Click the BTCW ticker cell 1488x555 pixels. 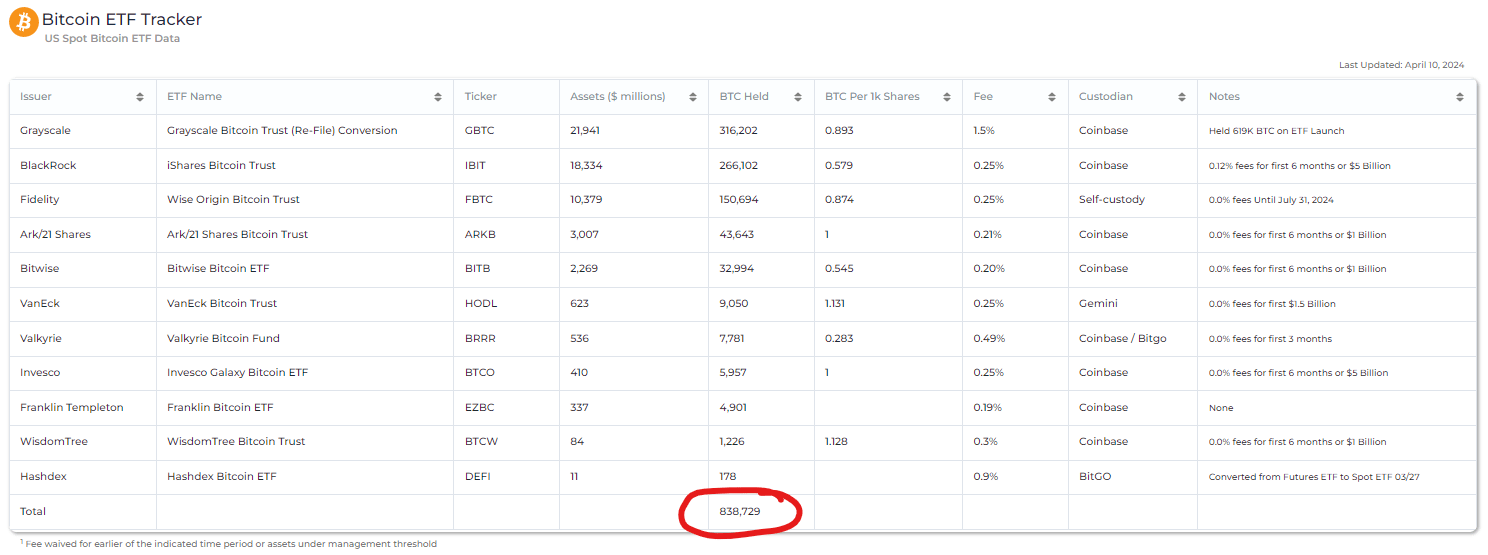click(x=481, y=441)
